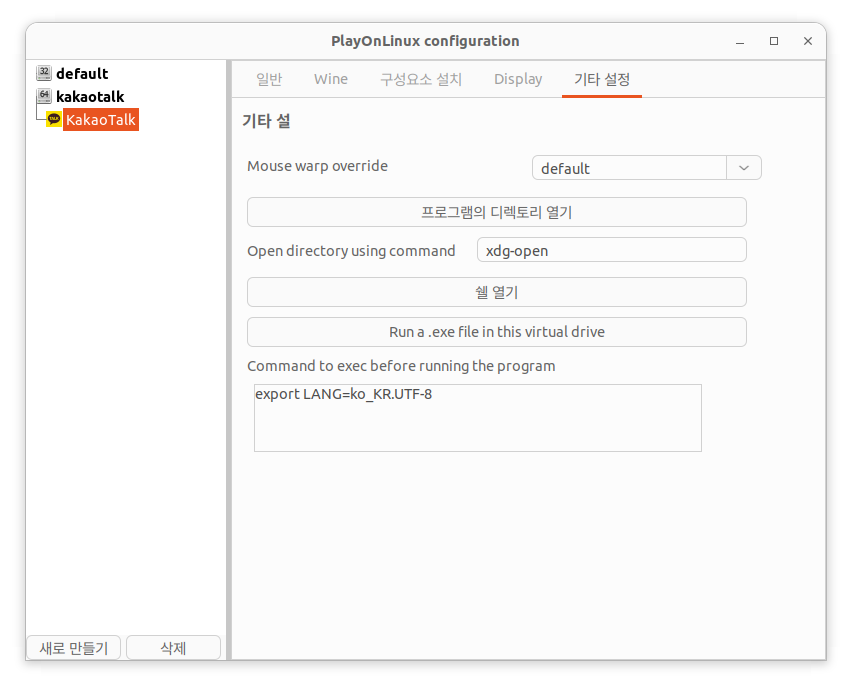This screenshot has width=852, height=689.
Task: Switch to the 일반 tab
Action: 269,79
